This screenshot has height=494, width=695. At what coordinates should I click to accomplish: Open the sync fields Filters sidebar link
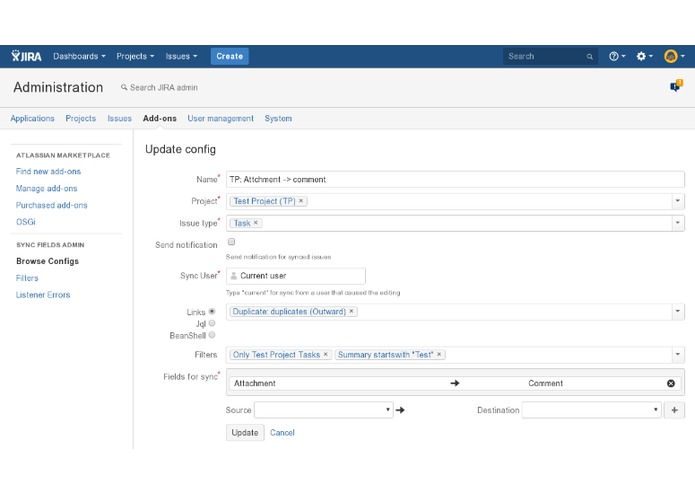(27, 278)
